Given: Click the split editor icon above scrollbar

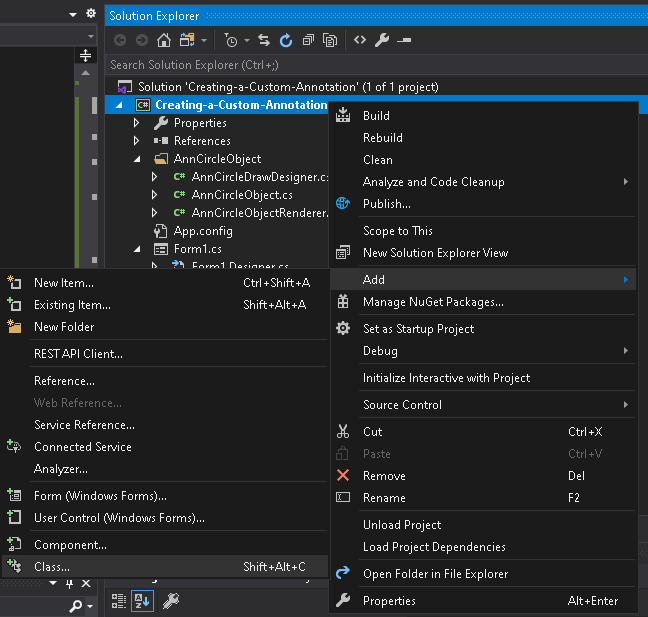Looking at the screenshot, I should 85,55.
